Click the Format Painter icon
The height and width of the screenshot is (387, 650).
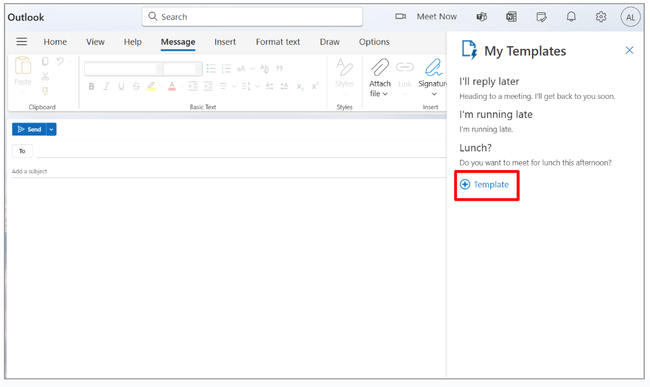(45, 91)
